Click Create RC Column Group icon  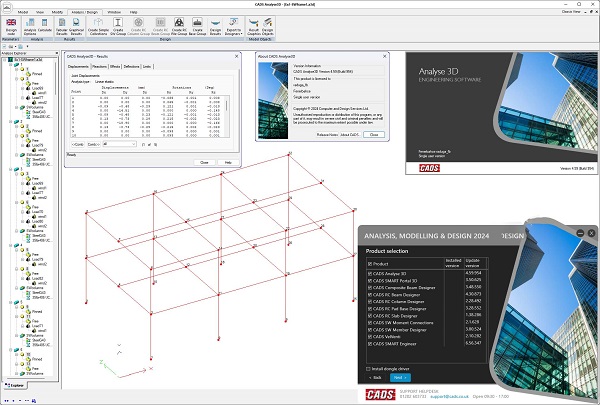tap(139, 23)
